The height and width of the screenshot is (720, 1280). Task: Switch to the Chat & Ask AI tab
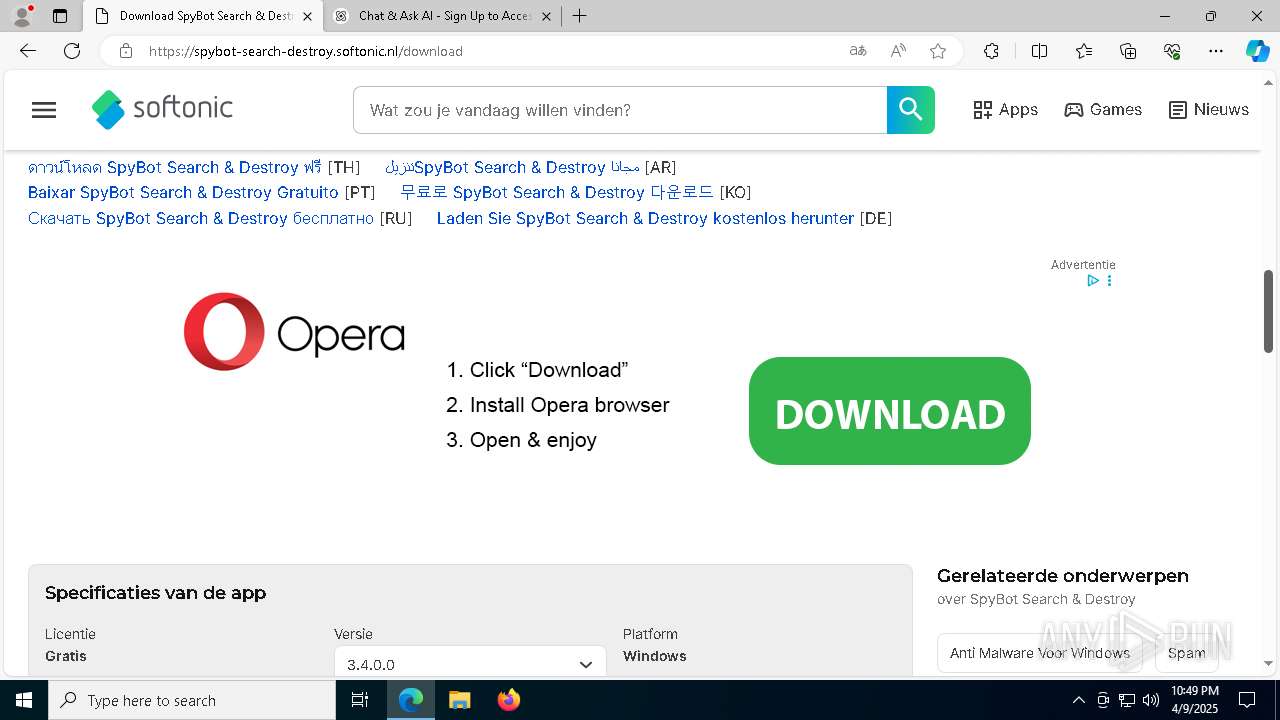(443, 16)
